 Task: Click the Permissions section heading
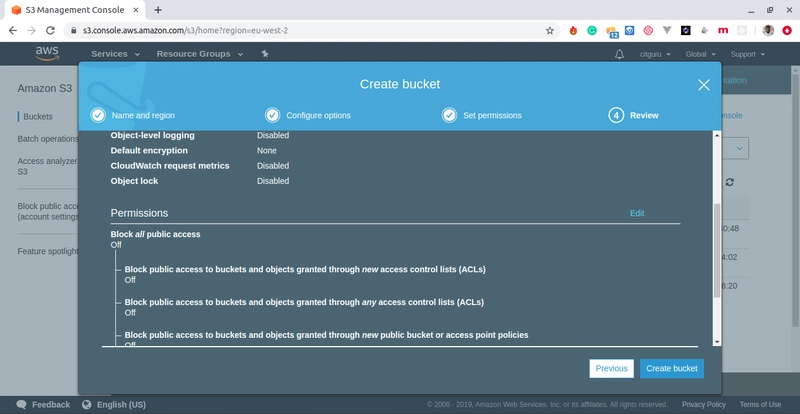pyautogui.click(x=139, y=213)
